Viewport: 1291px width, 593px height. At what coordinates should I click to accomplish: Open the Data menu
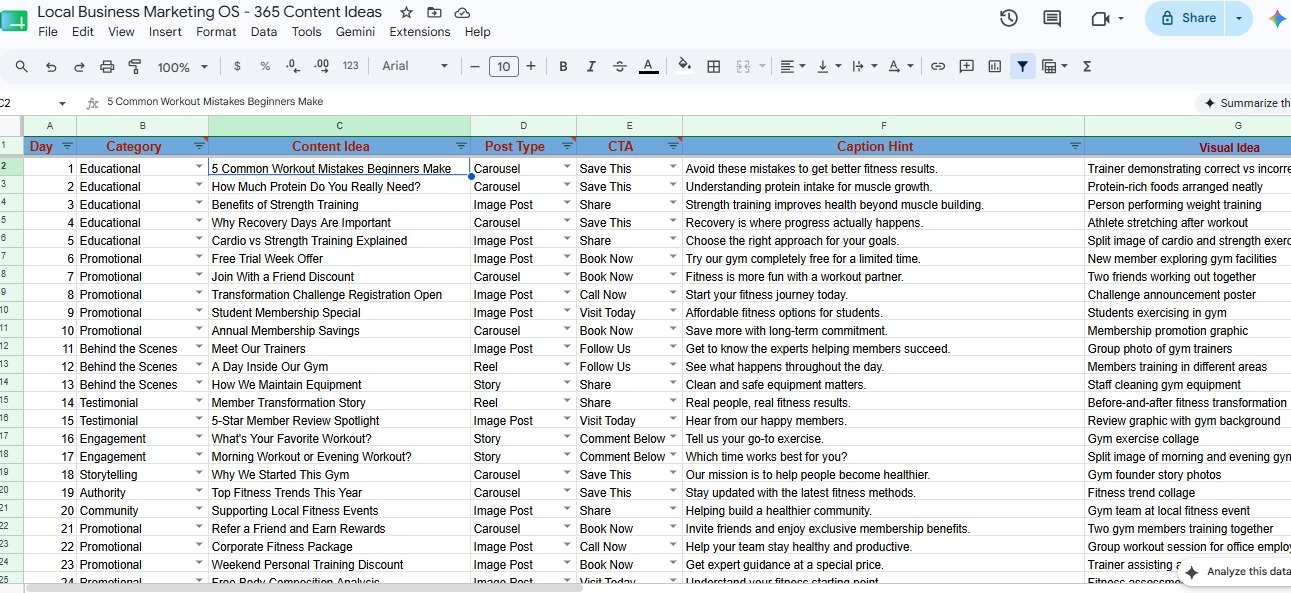(264, 32)
